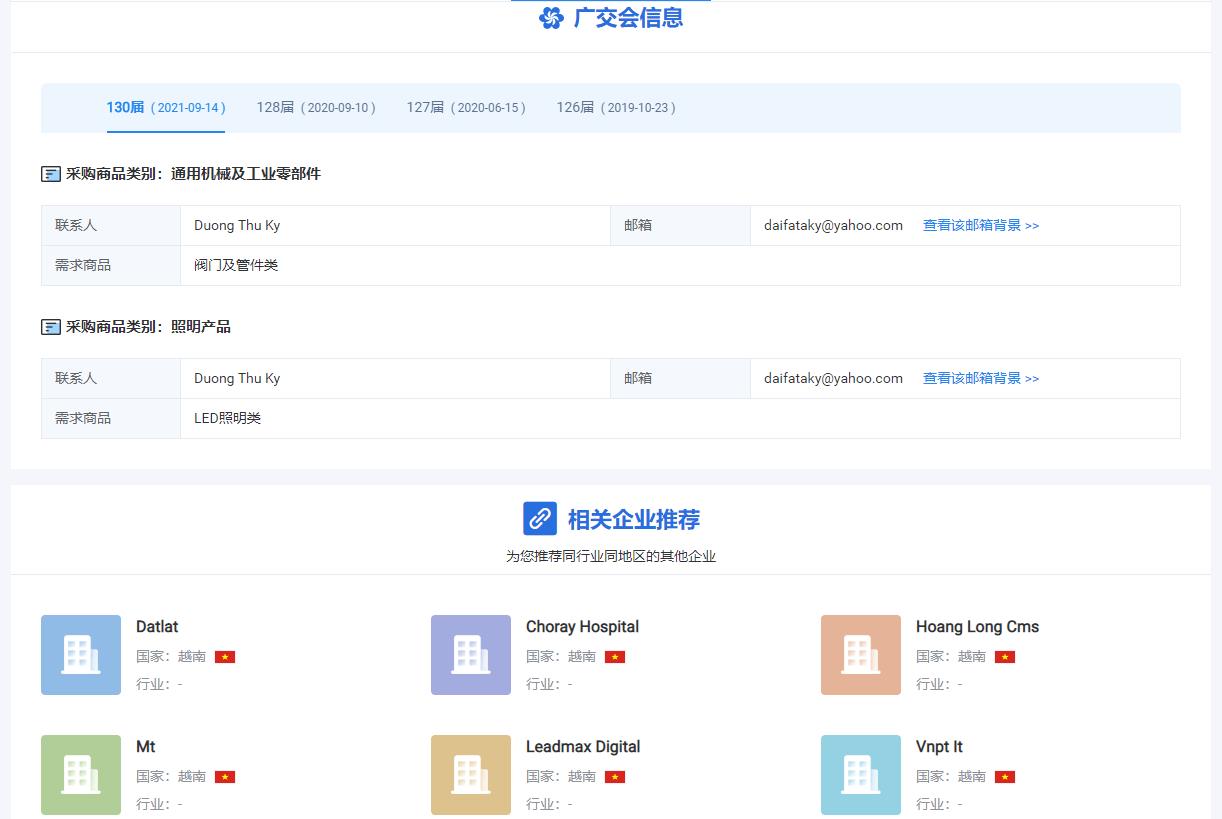
Task: Click the 邮箱 label in the LED照明类 table
Action: click(638, 379)
